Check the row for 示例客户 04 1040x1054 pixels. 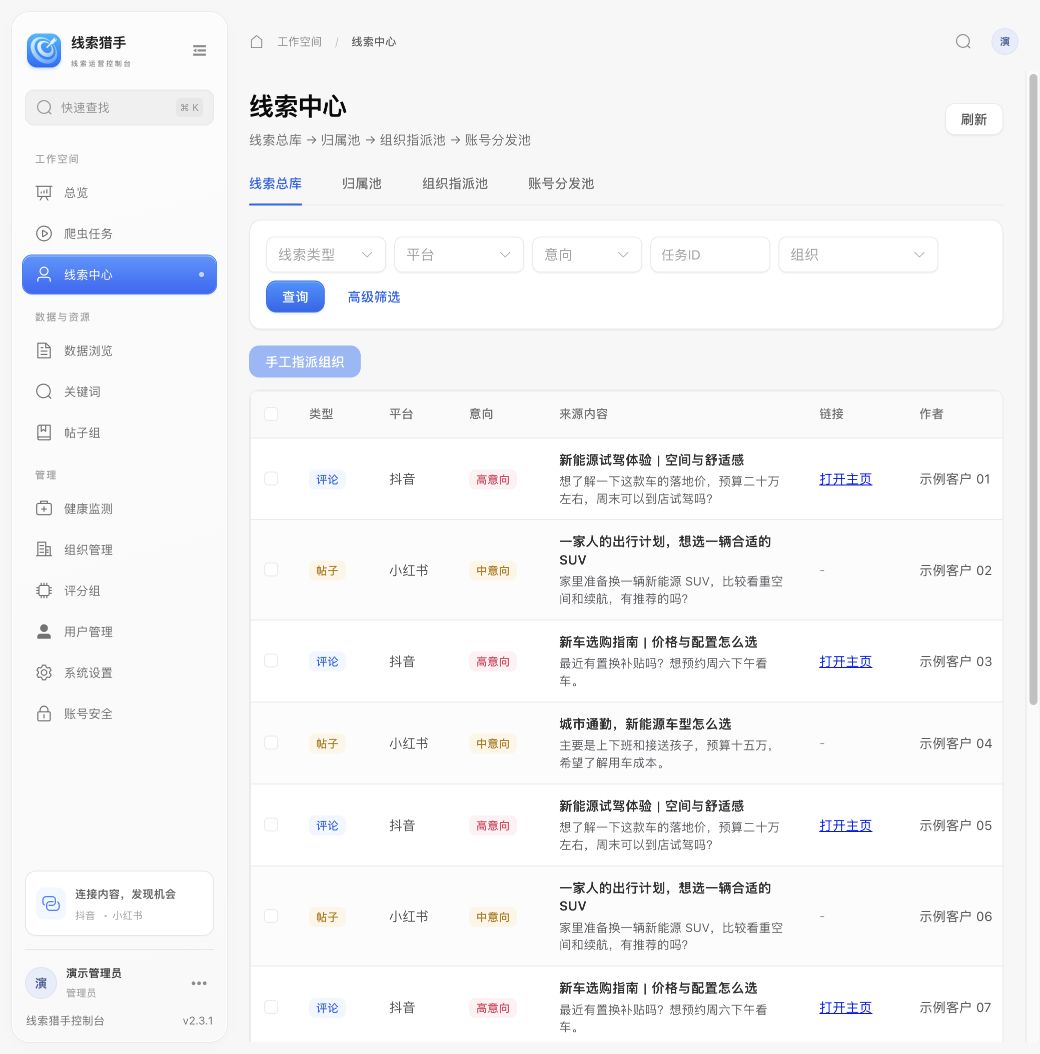click(271, 743)
